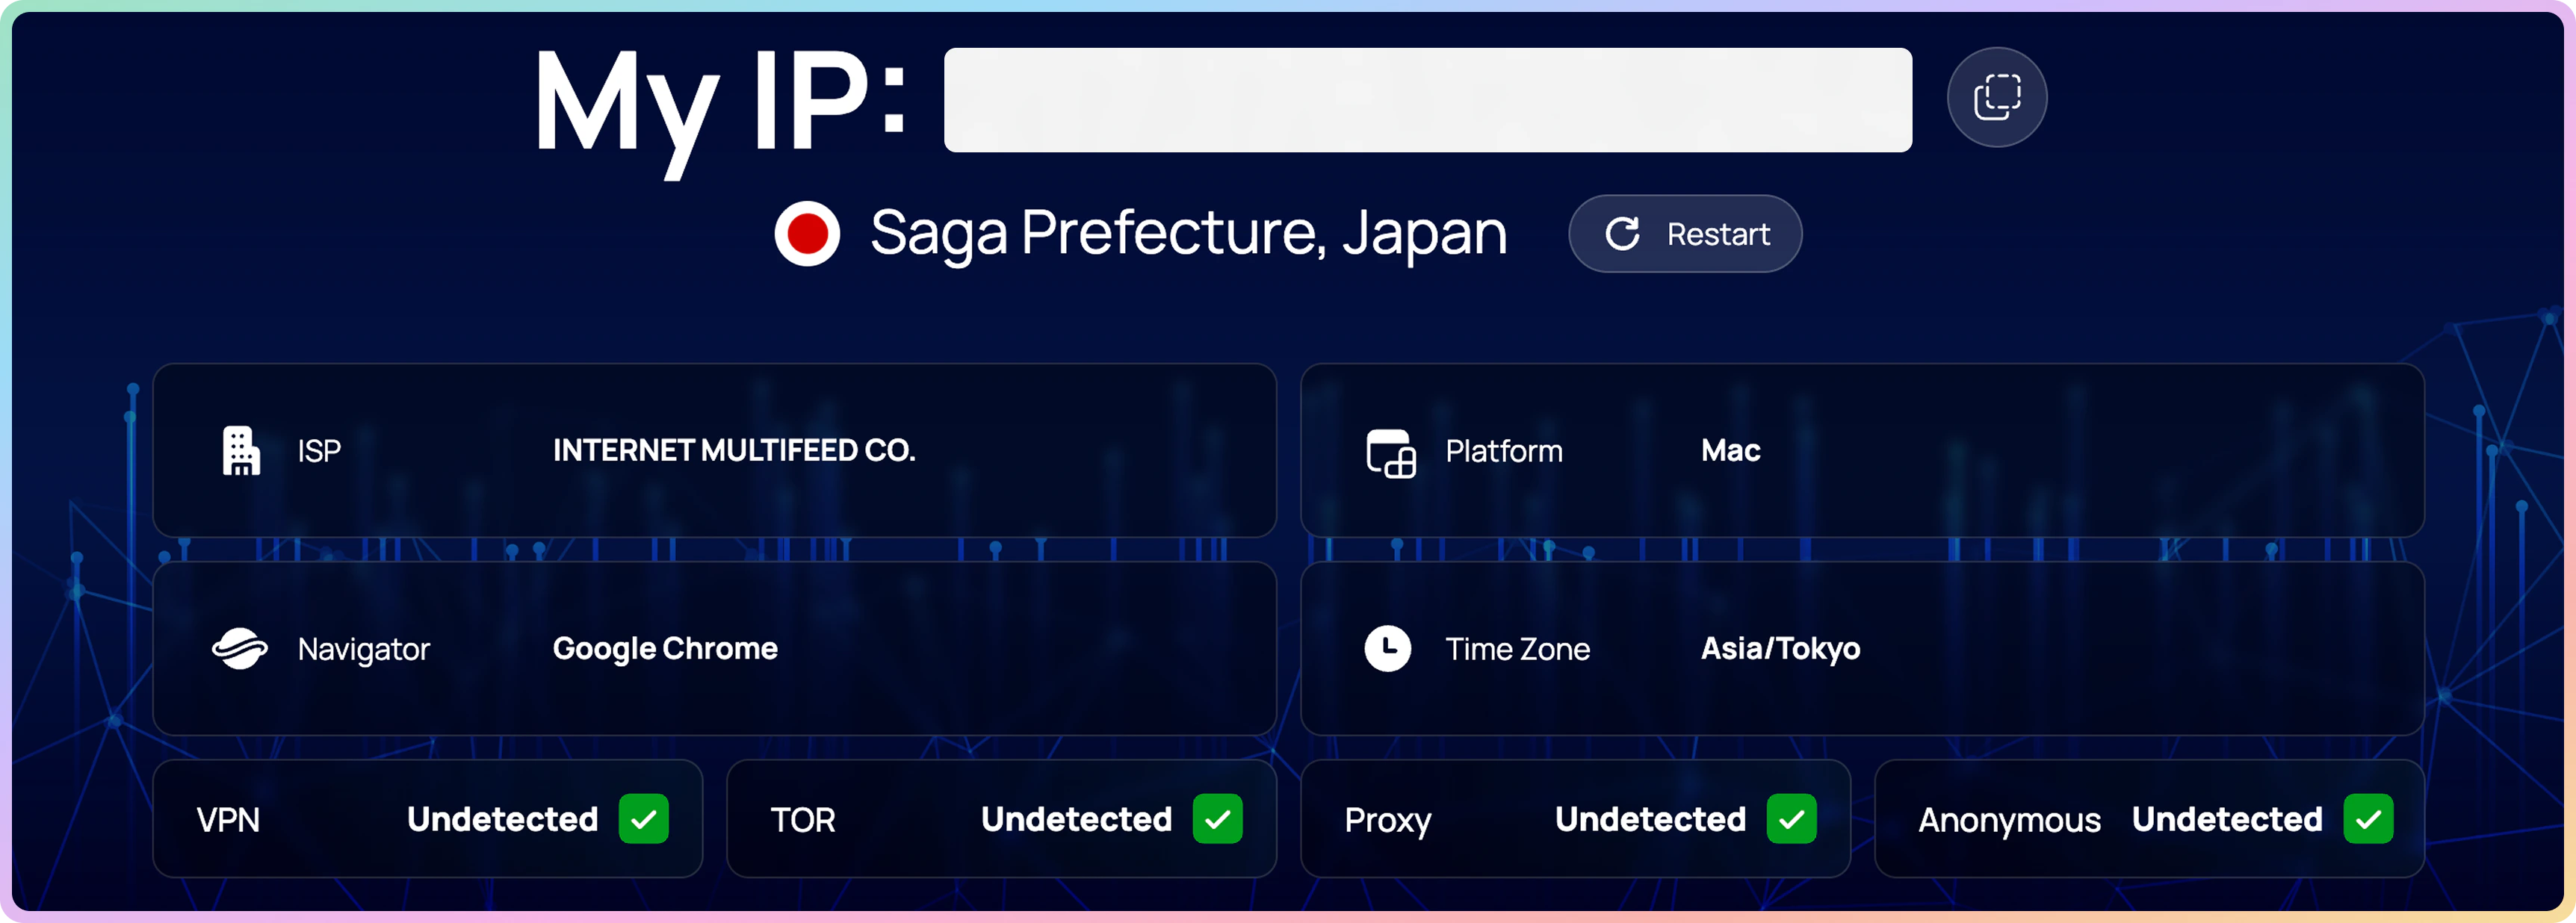Click the copy IP address icon

(1996, 97)
